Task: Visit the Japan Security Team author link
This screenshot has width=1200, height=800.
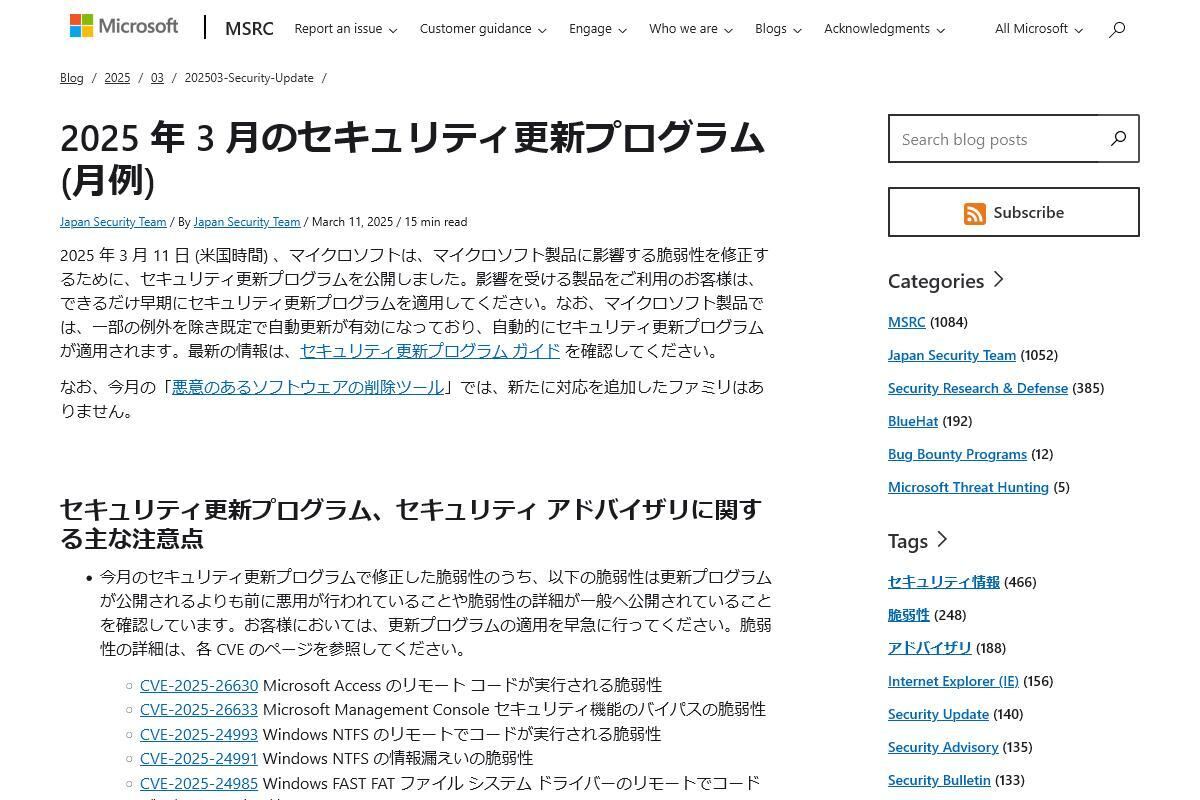Action: (246, 221)
